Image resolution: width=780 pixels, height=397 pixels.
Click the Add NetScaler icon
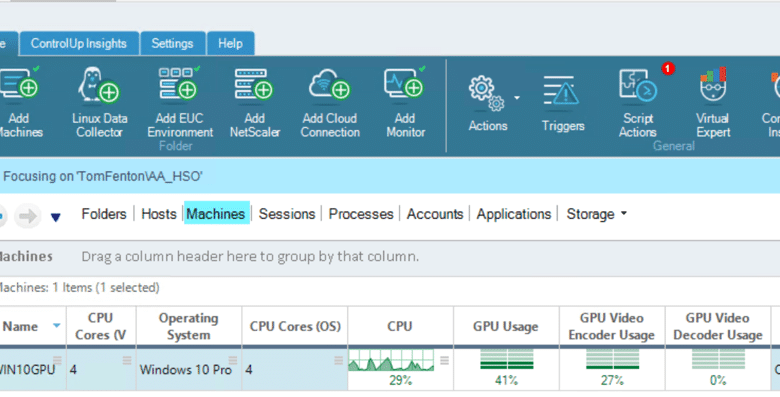tap(255, 102)
